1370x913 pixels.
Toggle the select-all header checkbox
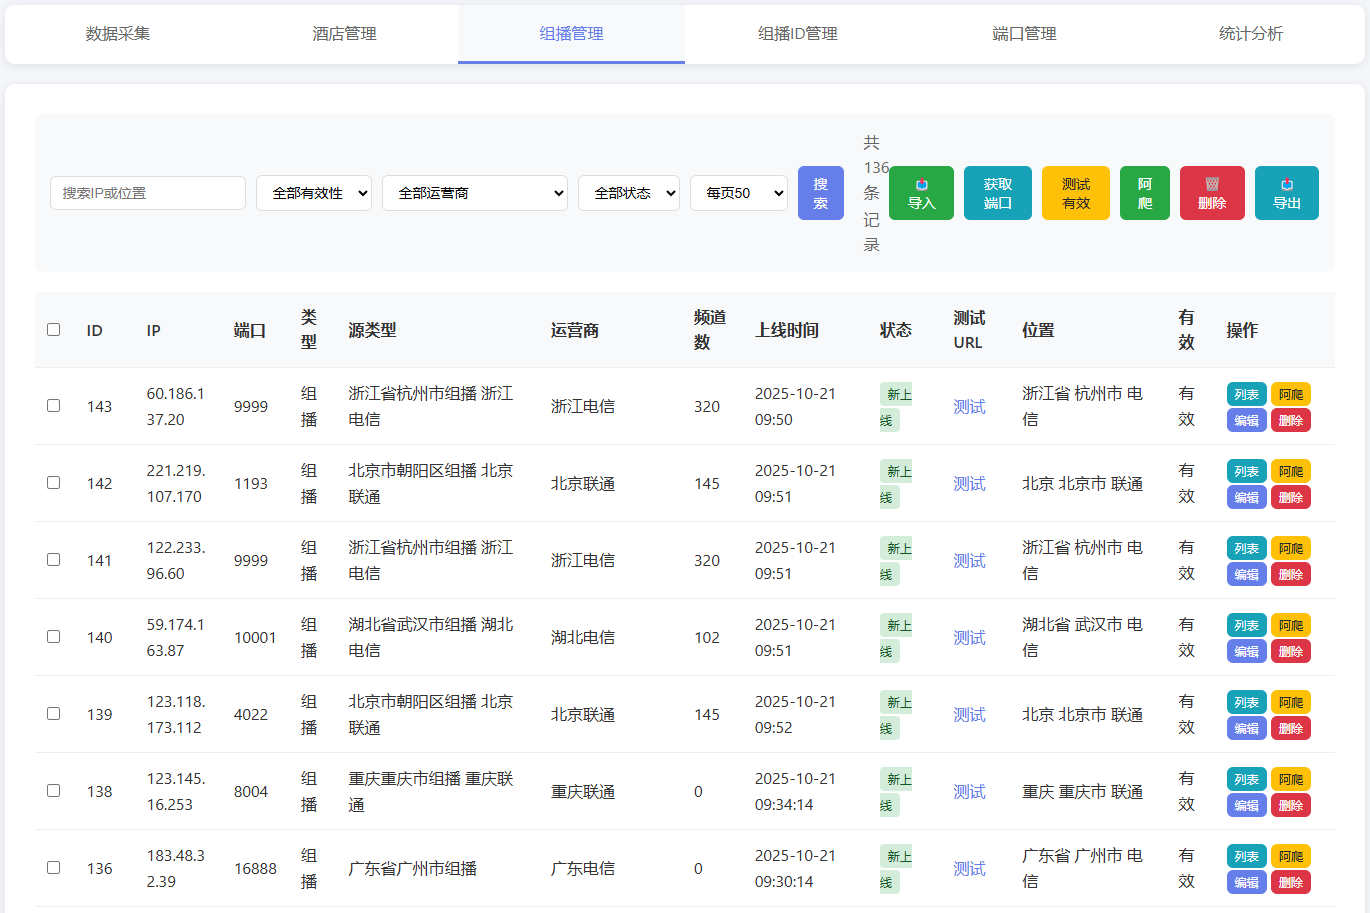pos(54,329)
